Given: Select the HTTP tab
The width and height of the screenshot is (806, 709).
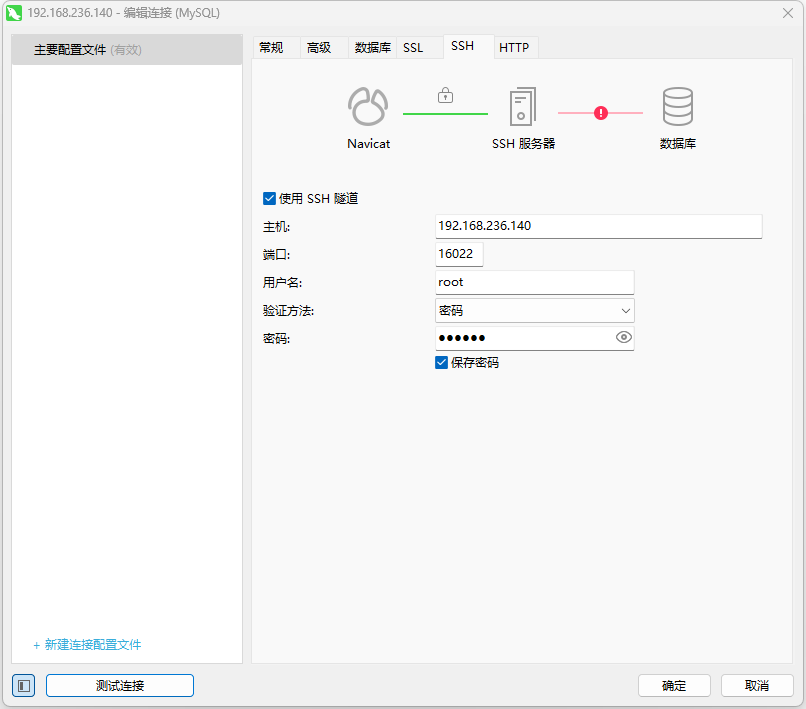Looking at the screenshot, I should pos(514,47).
